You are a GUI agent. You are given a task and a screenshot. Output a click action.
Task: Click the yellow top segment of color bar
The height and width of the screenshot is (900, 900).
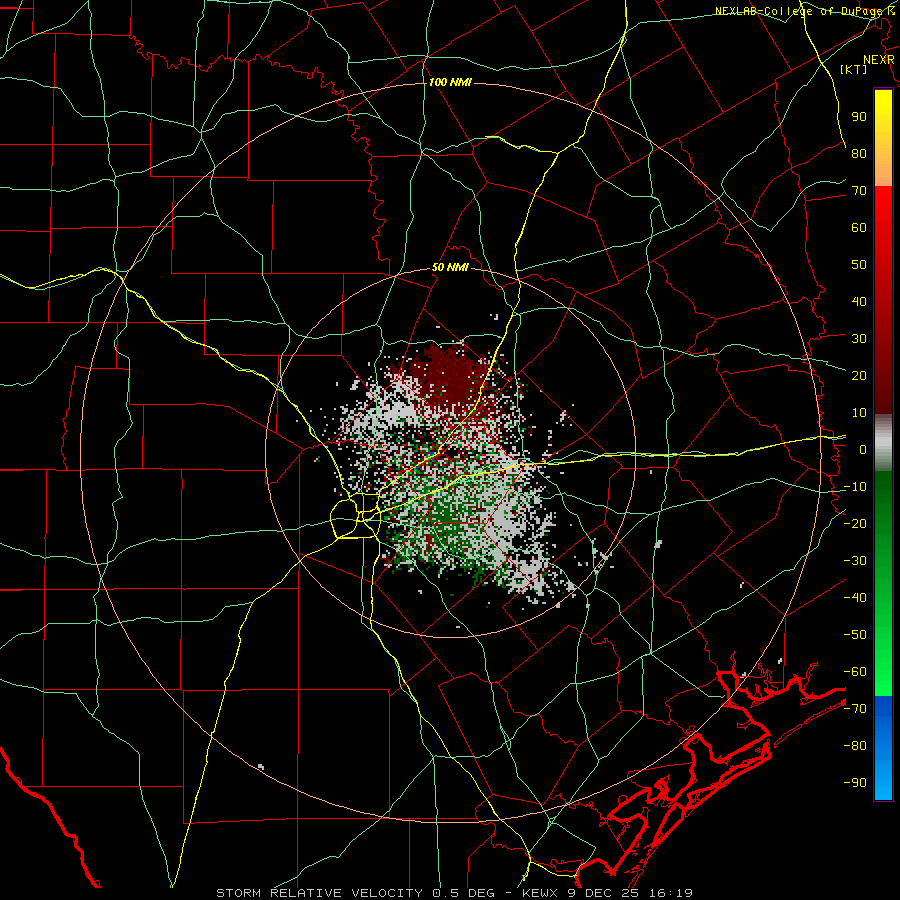click(x=883, y=138)
